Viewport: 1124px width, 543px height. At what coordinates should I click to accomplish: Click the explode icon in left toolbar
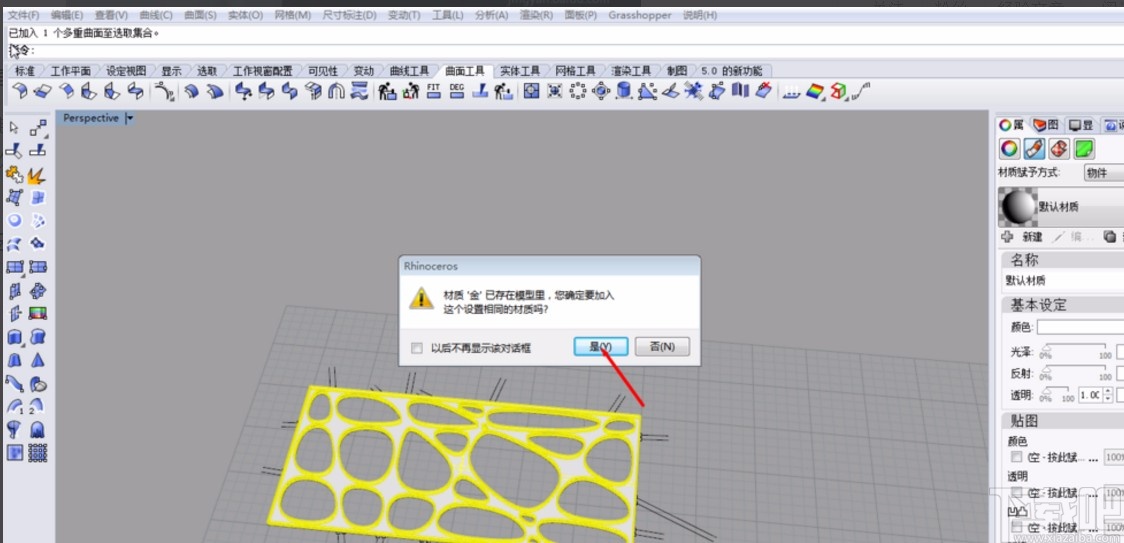tap(38, 174)
